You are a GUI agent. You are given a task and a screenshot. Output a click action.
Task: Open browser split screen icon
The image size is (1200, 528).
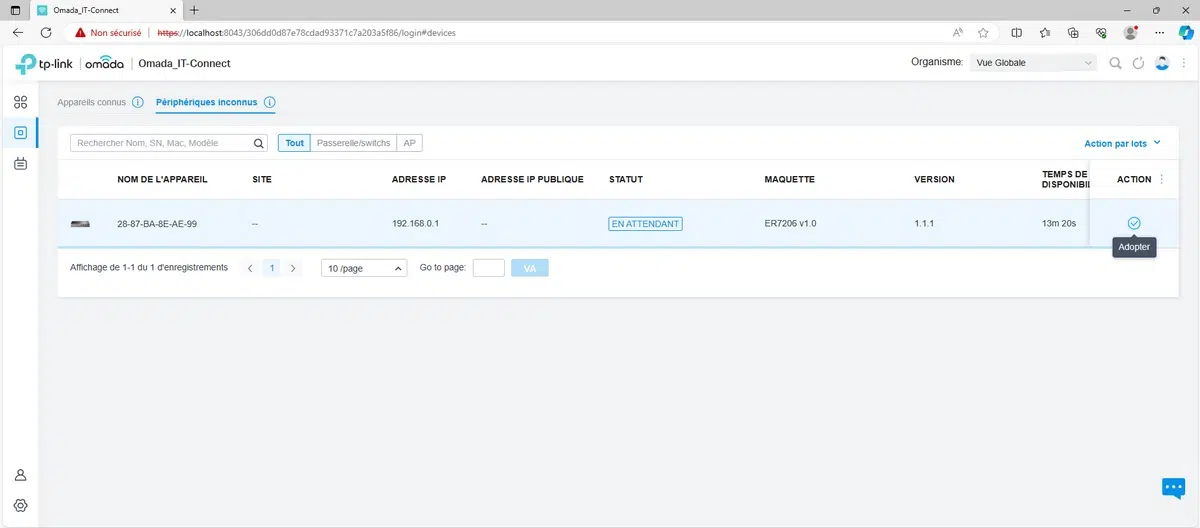[1016, 32]
